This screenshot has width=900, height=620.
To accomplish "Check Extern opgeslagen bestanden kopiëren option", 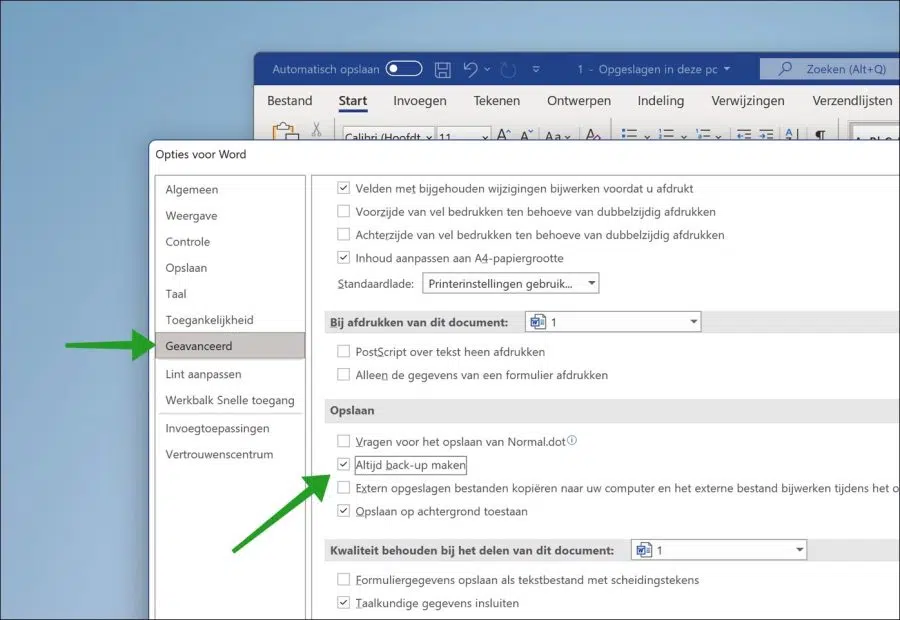I will pyautogui.click(x=343, y=487).
